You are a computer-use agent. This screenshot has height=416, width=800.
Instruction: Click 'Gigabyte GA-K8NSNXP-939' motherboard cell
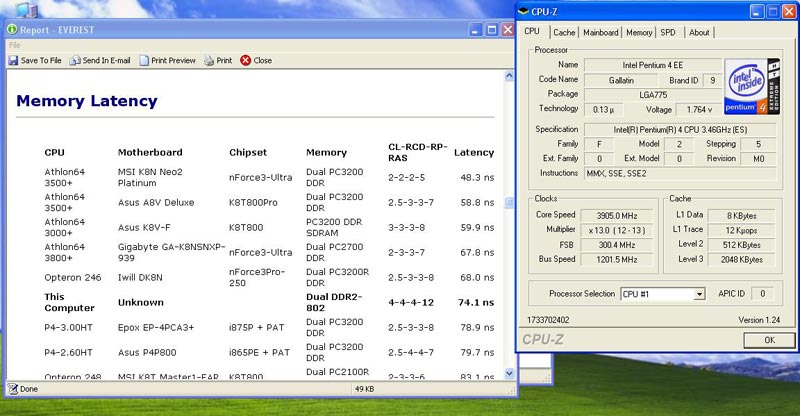point(171,252)
